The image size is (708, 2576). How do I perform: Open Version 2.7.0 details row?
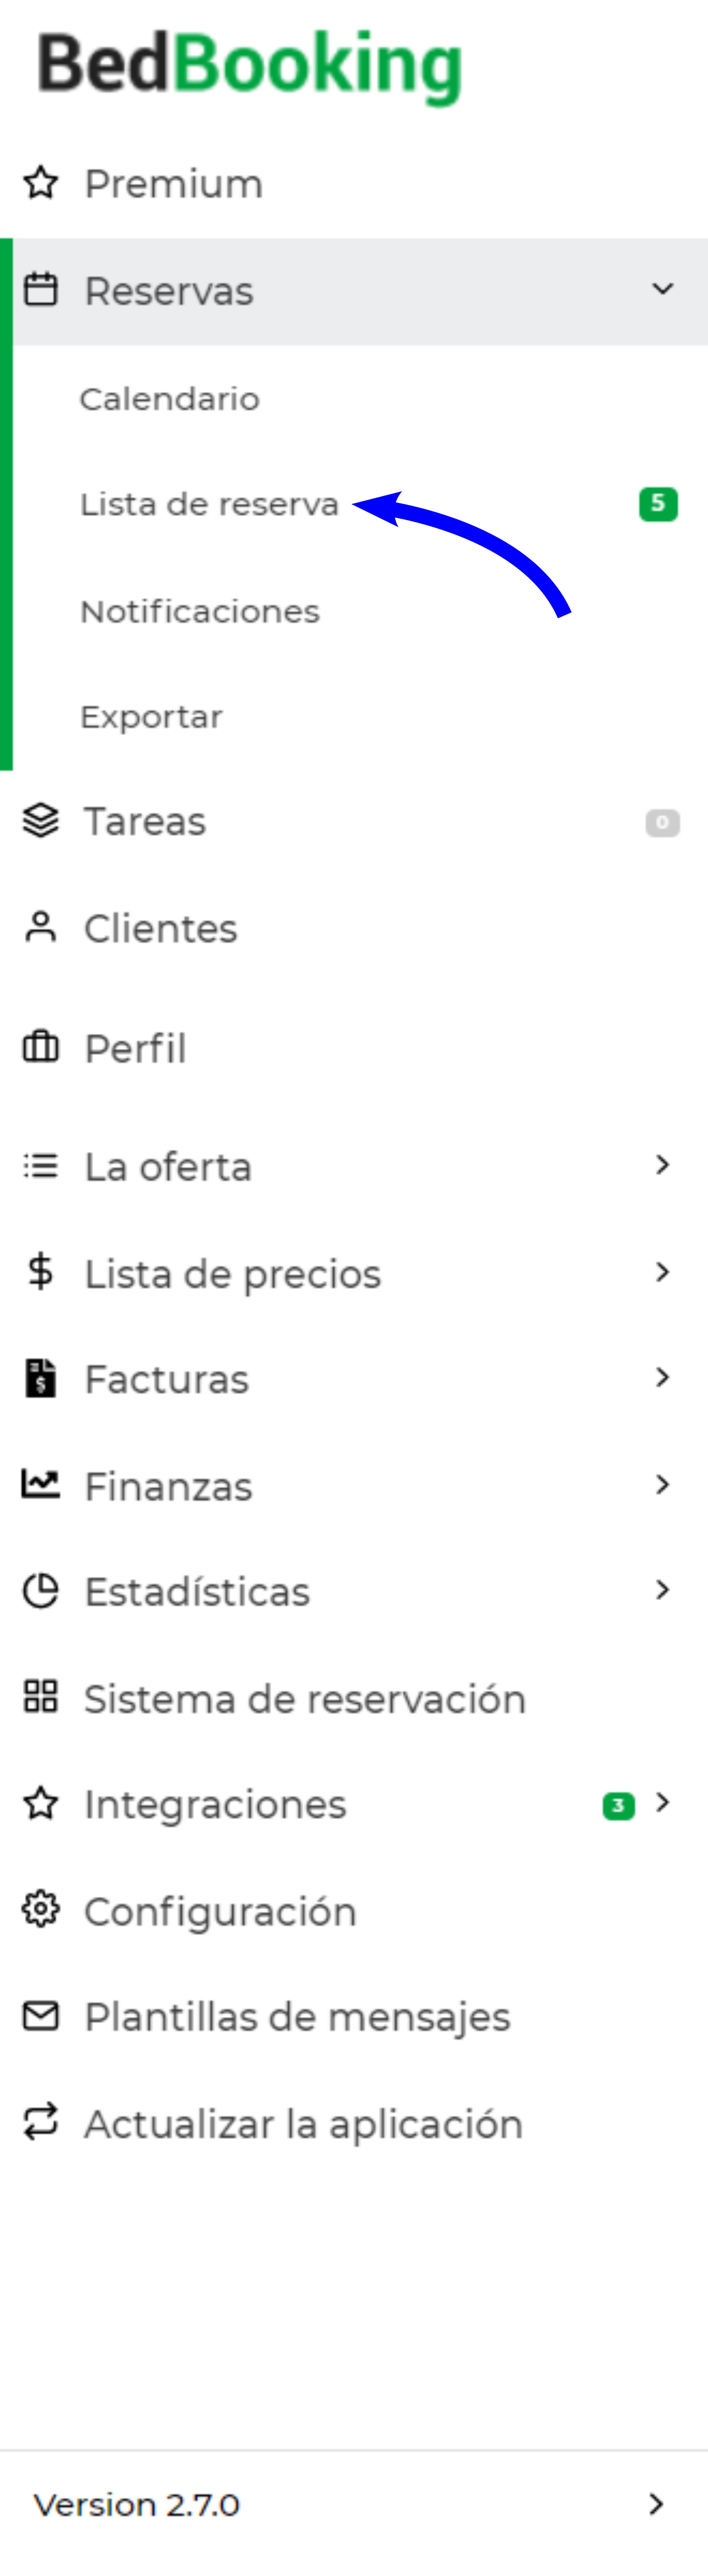coord(354,2504)
